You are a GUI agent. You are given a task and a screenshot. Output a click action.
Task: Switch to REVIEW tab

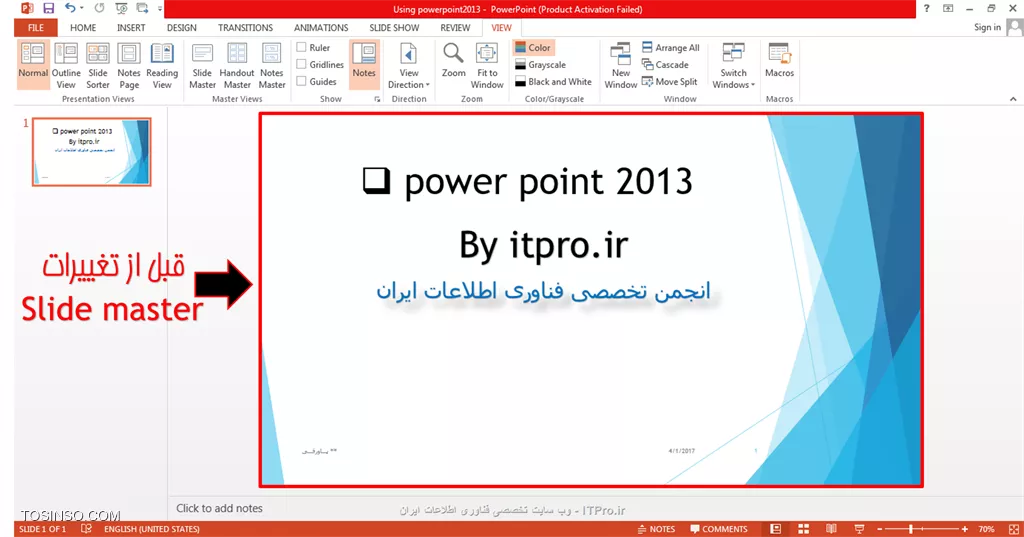click(455, 27)
